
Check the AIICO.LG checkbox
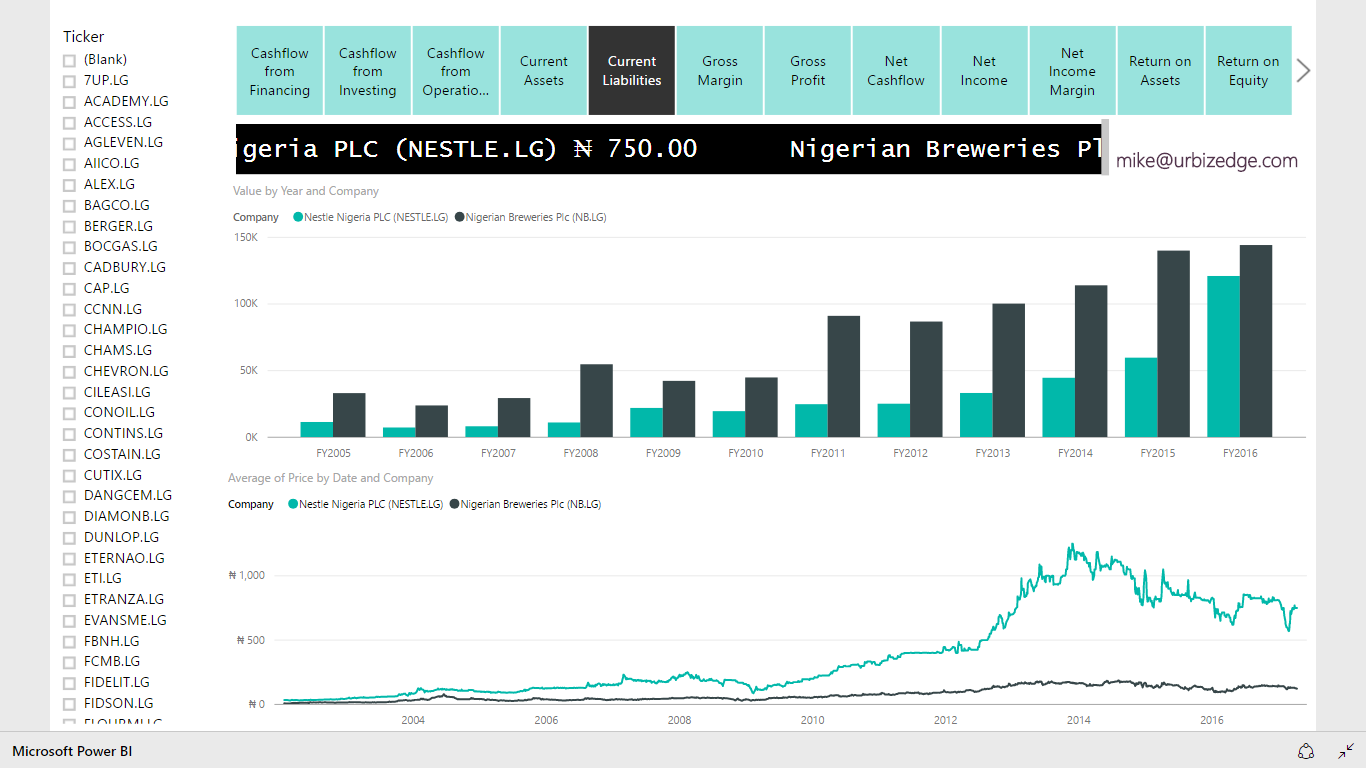tap(69, 164)
